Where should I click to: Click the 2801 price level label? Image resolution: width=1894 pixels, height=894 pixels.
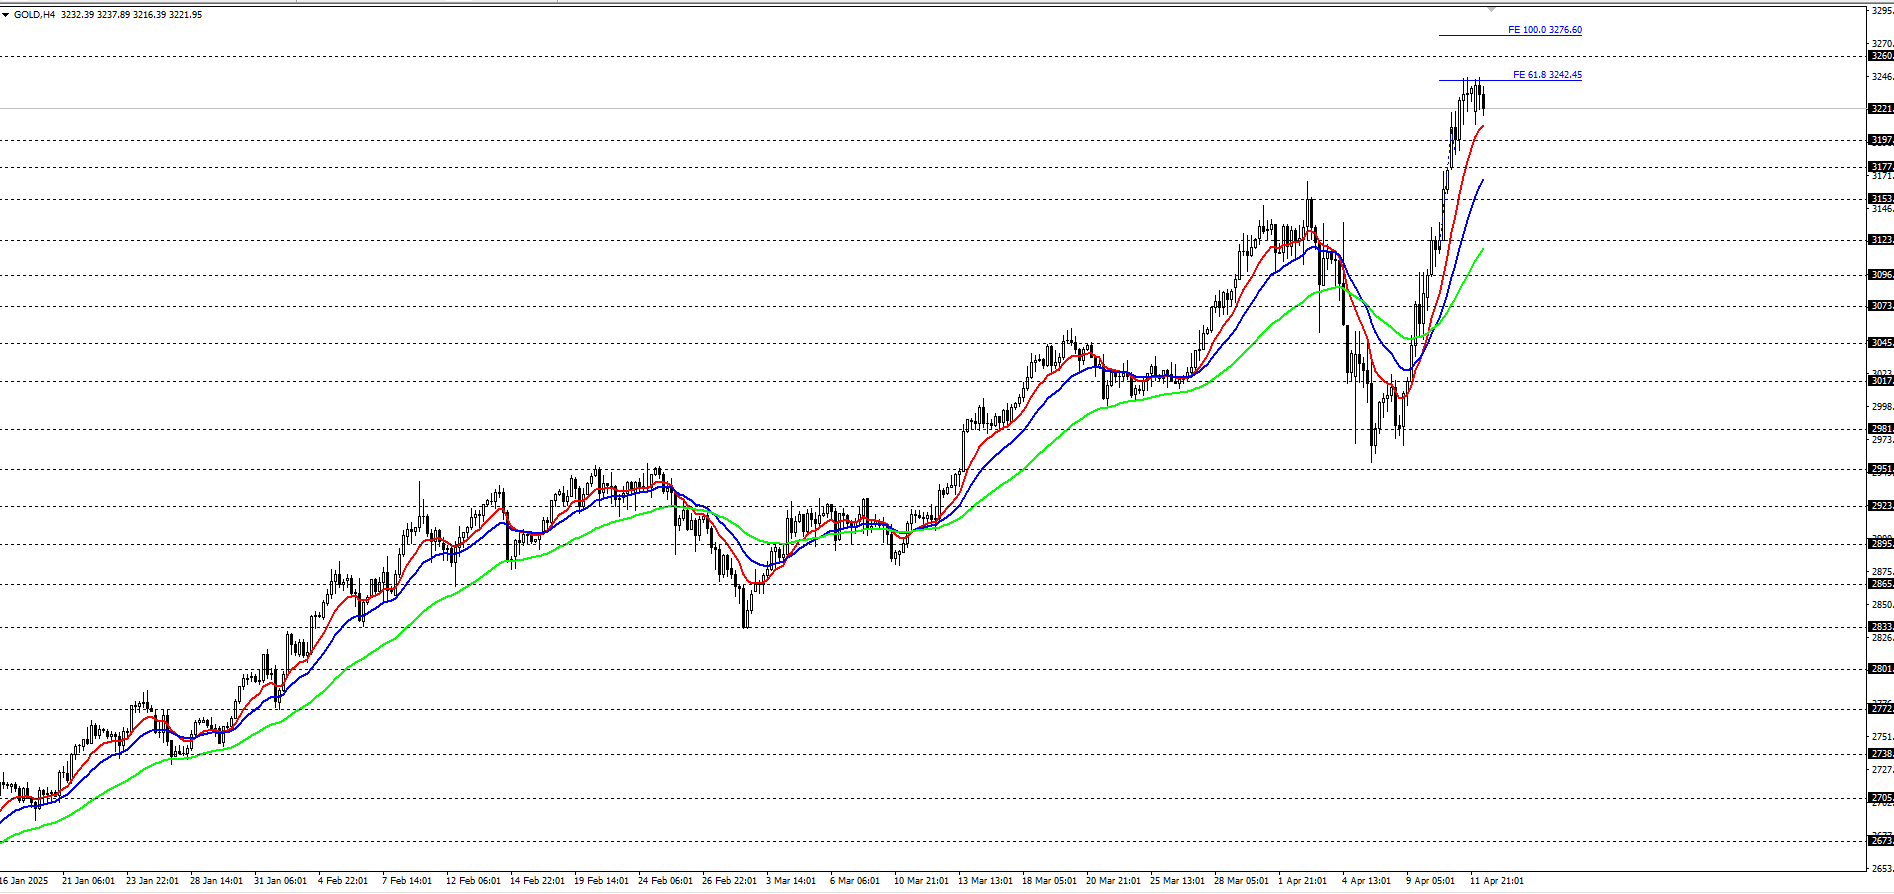(1881, 669)
